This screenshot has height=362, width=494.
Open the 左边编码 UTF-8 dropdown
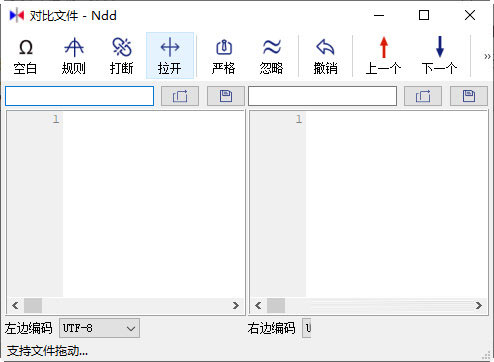click(99, 328)
